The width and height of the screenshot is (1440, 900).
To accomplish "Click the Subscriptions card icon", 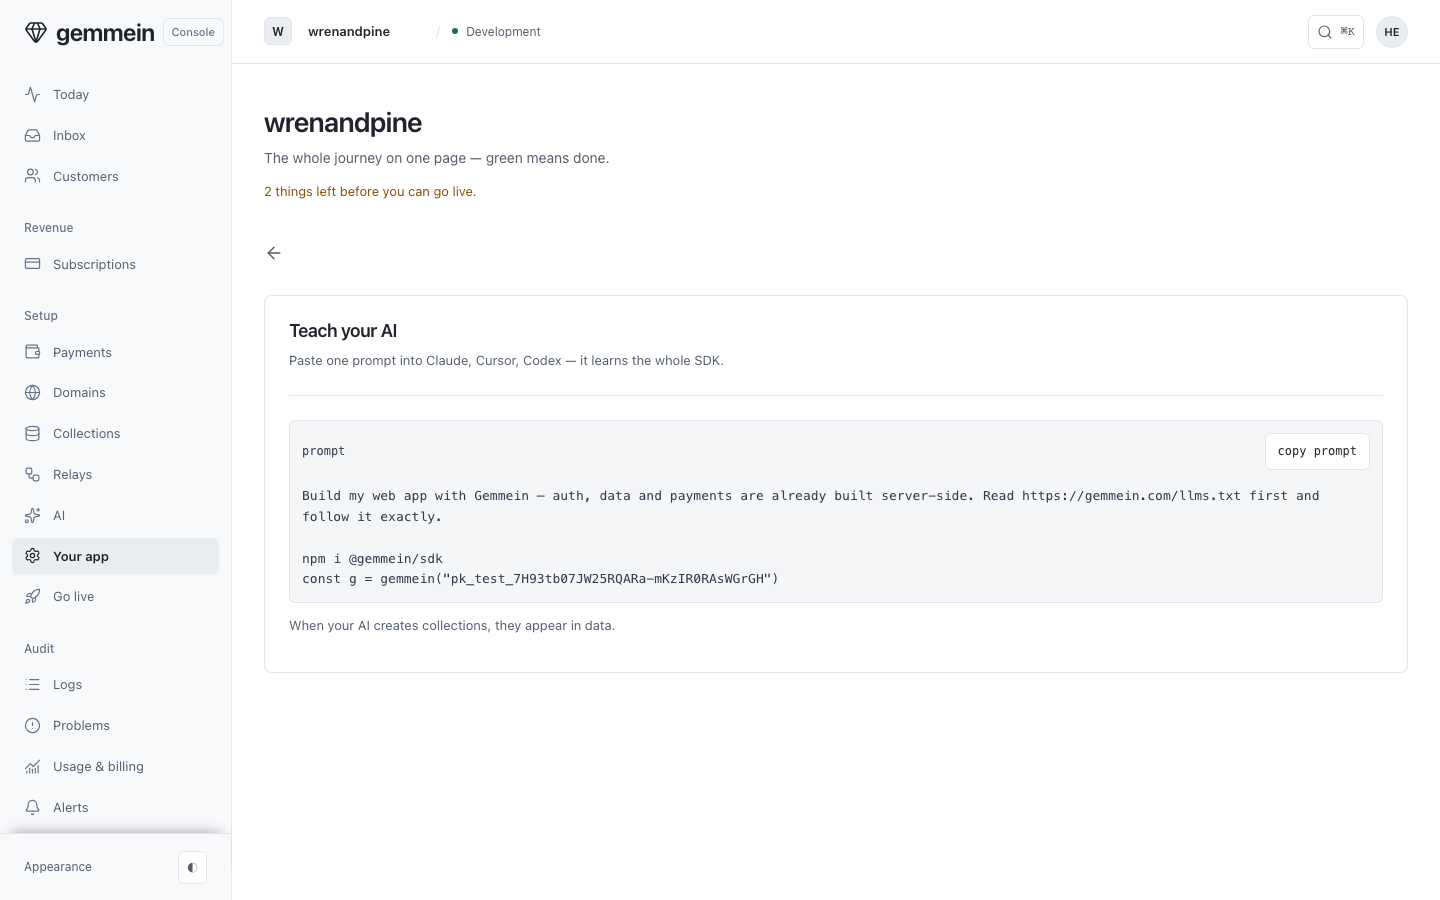I will click(33, 264).
